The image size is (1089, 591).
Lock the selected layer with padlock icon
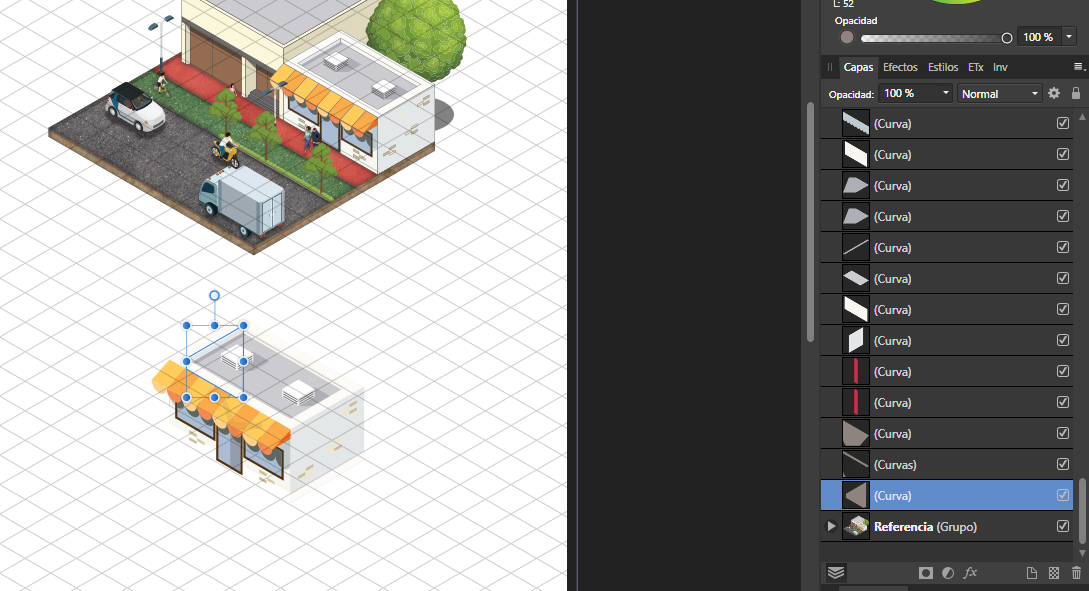[1076, 93]
